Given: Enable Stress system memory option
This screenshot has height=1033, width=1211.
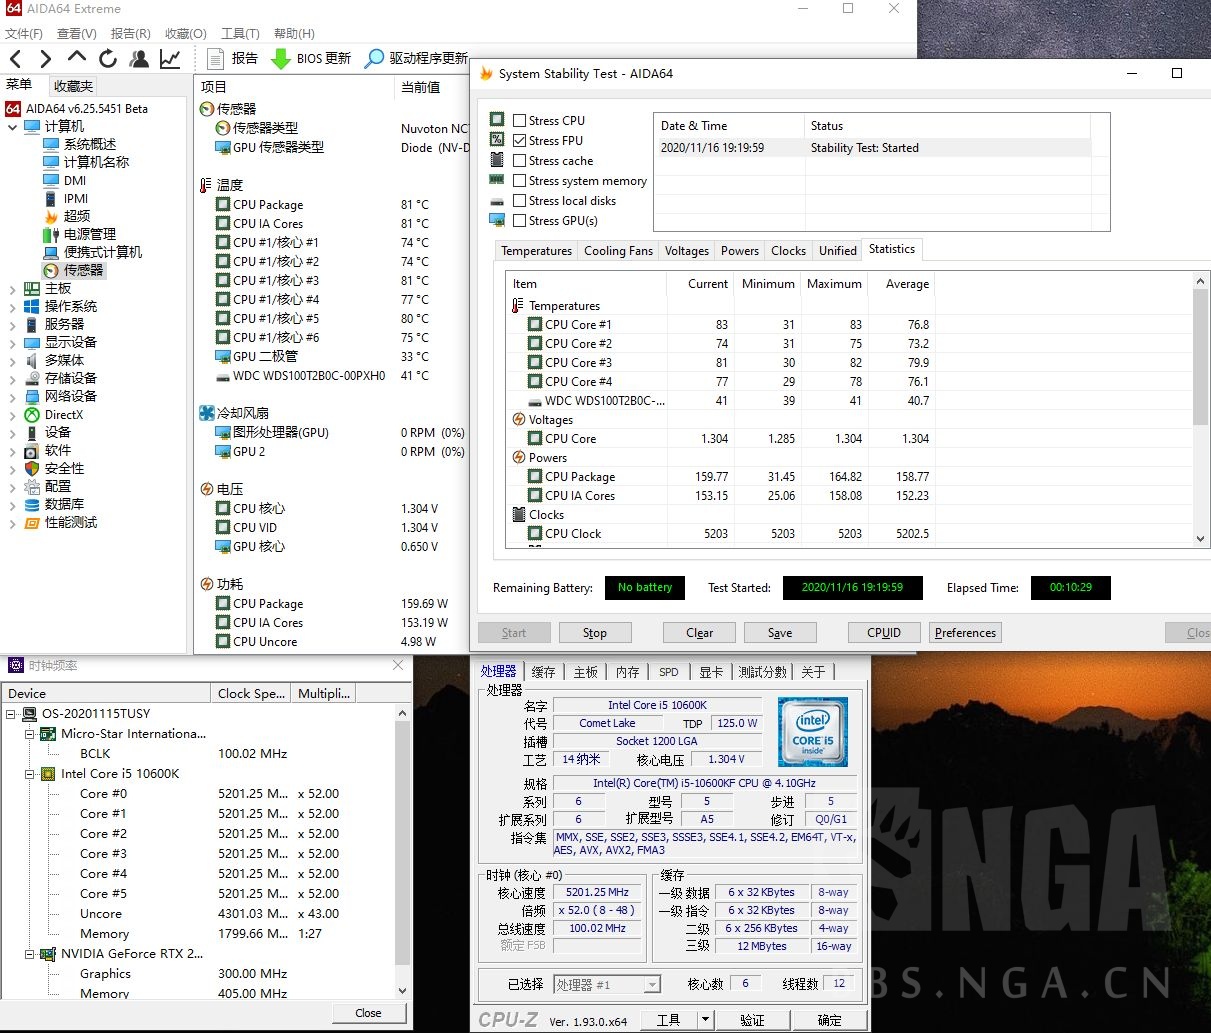Looking at the screenshot, I should pyautogui.click(x=519, y=181).
